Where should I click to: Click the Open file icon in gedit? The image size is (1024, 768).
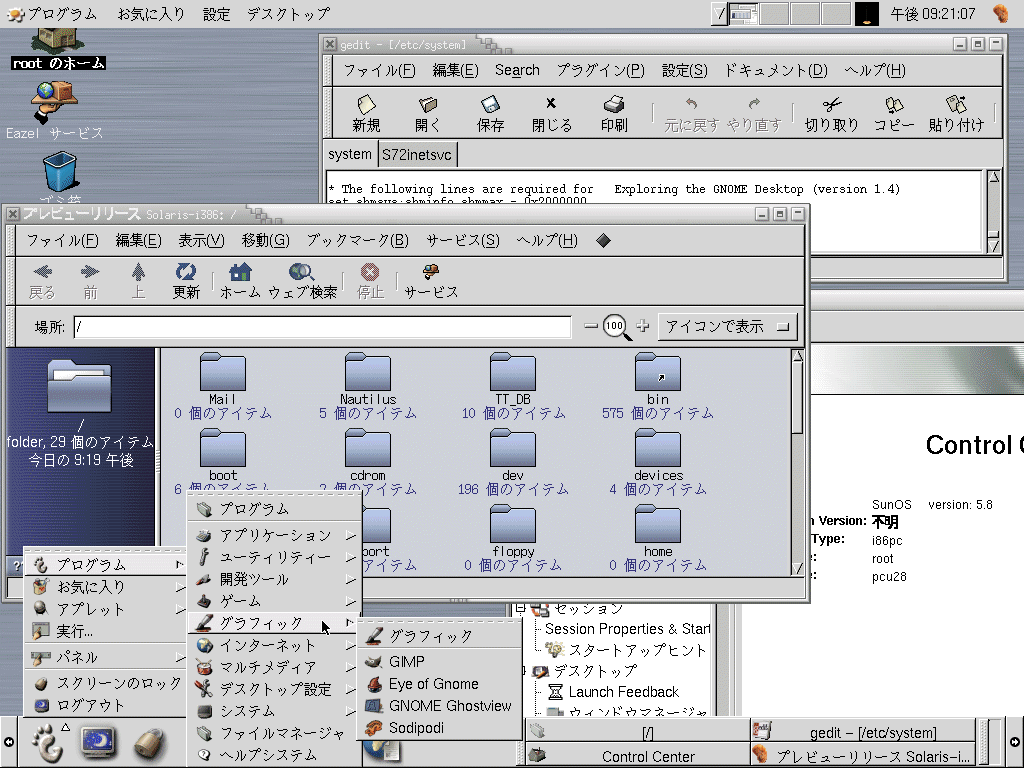click(x=428, y=104)
